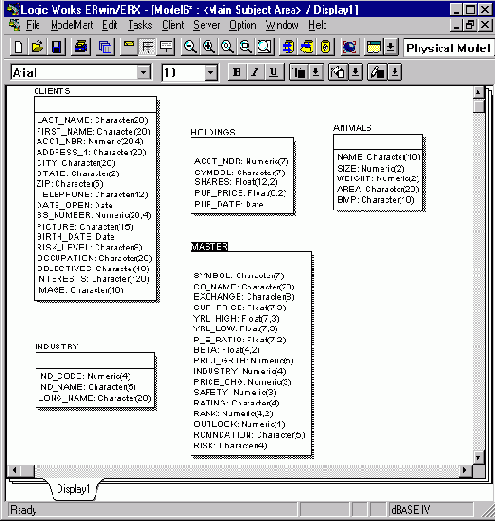Toggle Italic text formatting
Image resolution: width=495 pixels, height=521 pixels.
coord(255,72)
